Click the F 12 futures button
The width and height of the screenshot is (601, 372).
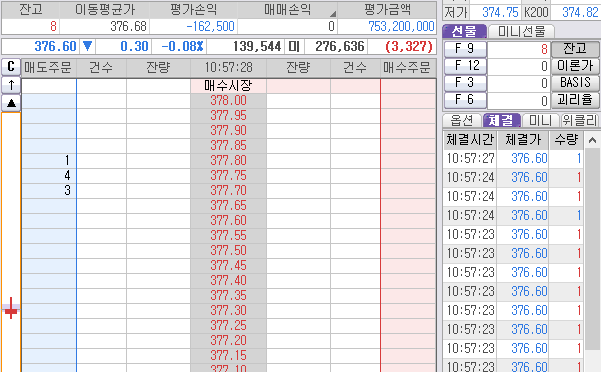tap(465, 66)
